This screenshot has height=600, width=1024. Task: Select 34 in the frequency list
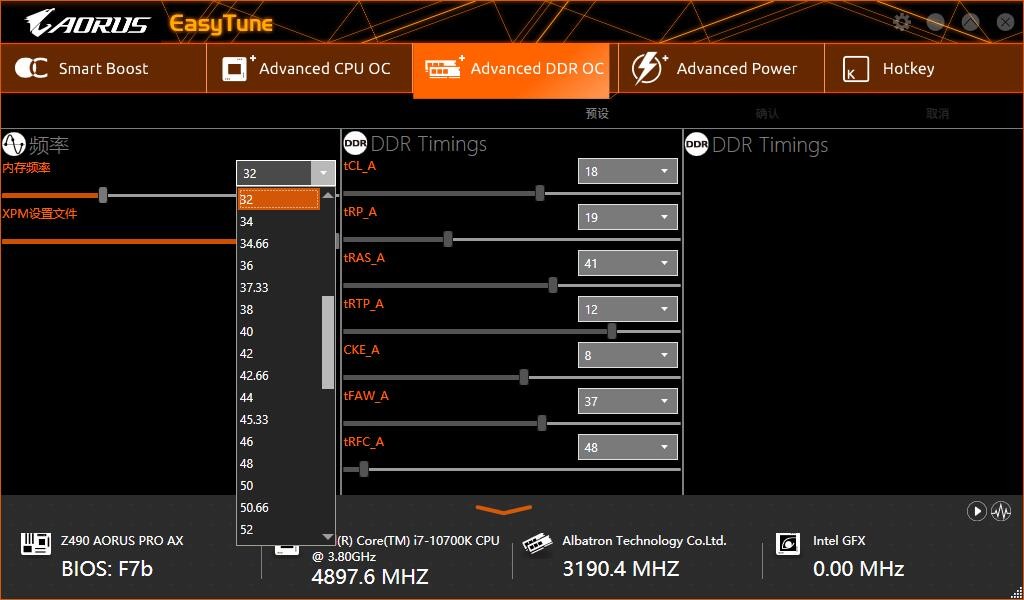(280, 222)
